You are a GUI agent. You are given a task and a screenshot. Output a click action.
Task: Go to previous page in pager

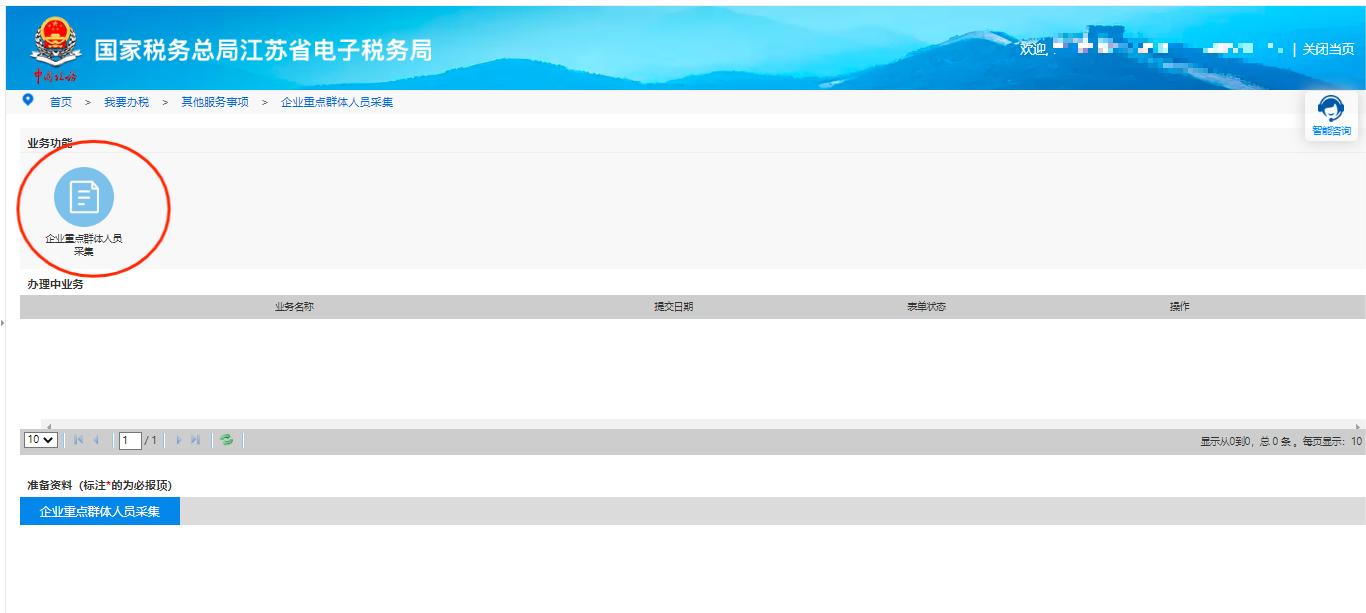coord(96,440)
